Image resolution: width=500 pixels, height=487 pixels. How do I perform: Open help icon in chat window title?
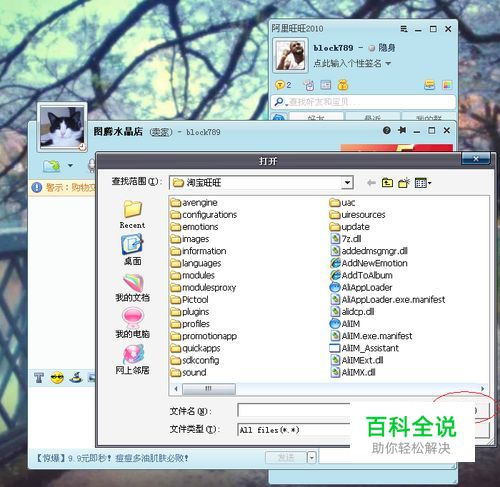point(387,130)
